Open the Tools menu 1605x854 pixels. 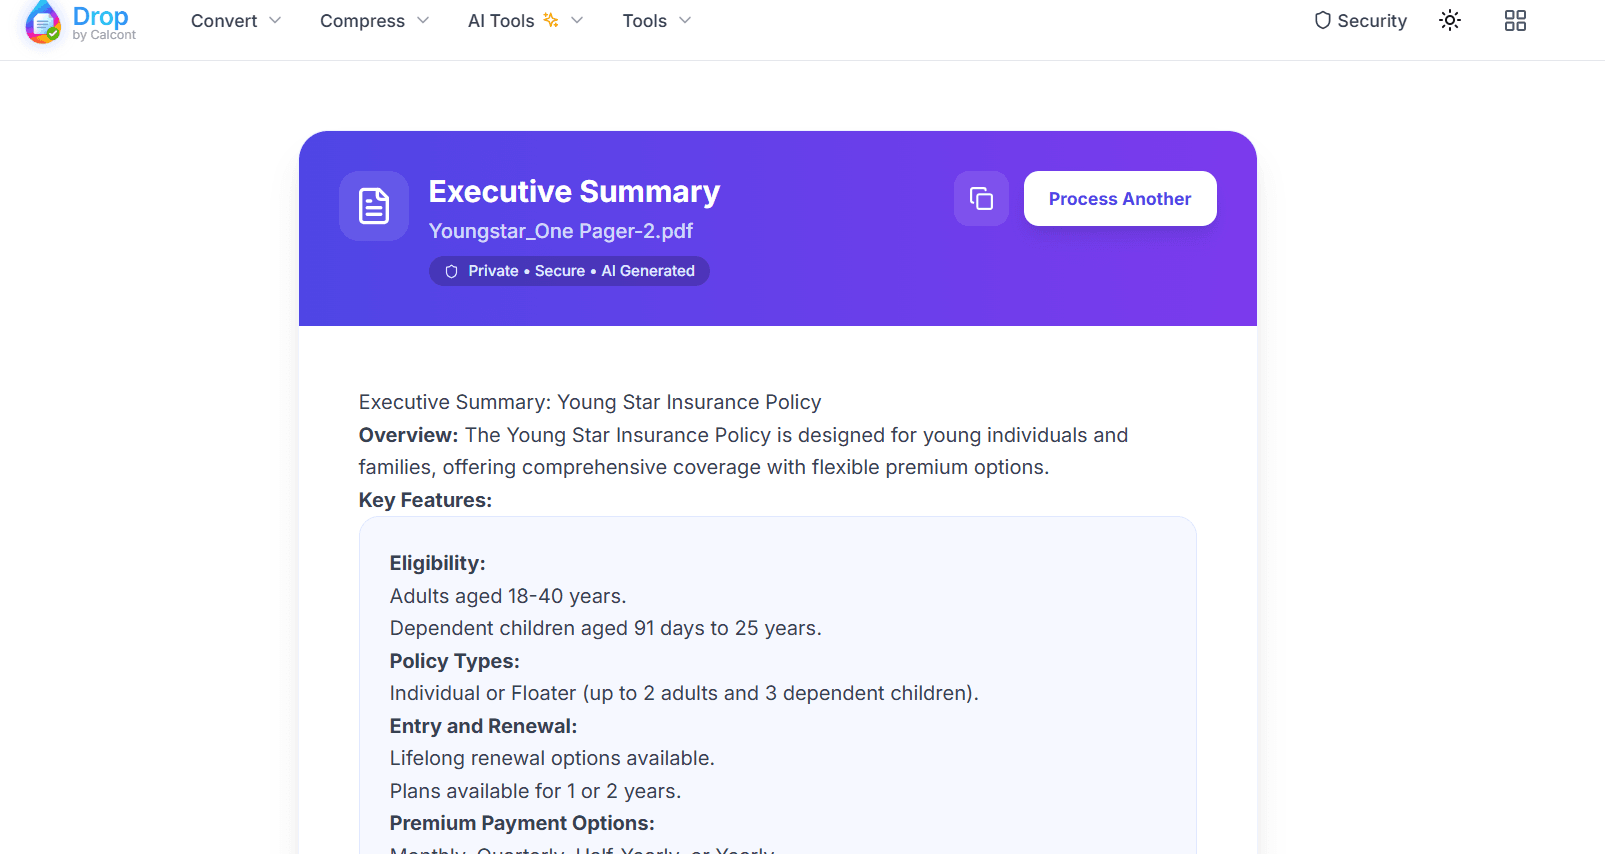(644, 20)
